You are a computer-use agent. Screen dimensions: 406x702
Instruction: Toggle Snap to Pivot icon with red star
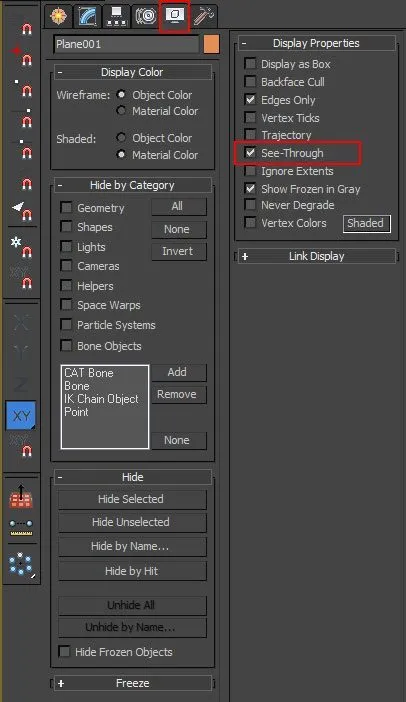22,56
